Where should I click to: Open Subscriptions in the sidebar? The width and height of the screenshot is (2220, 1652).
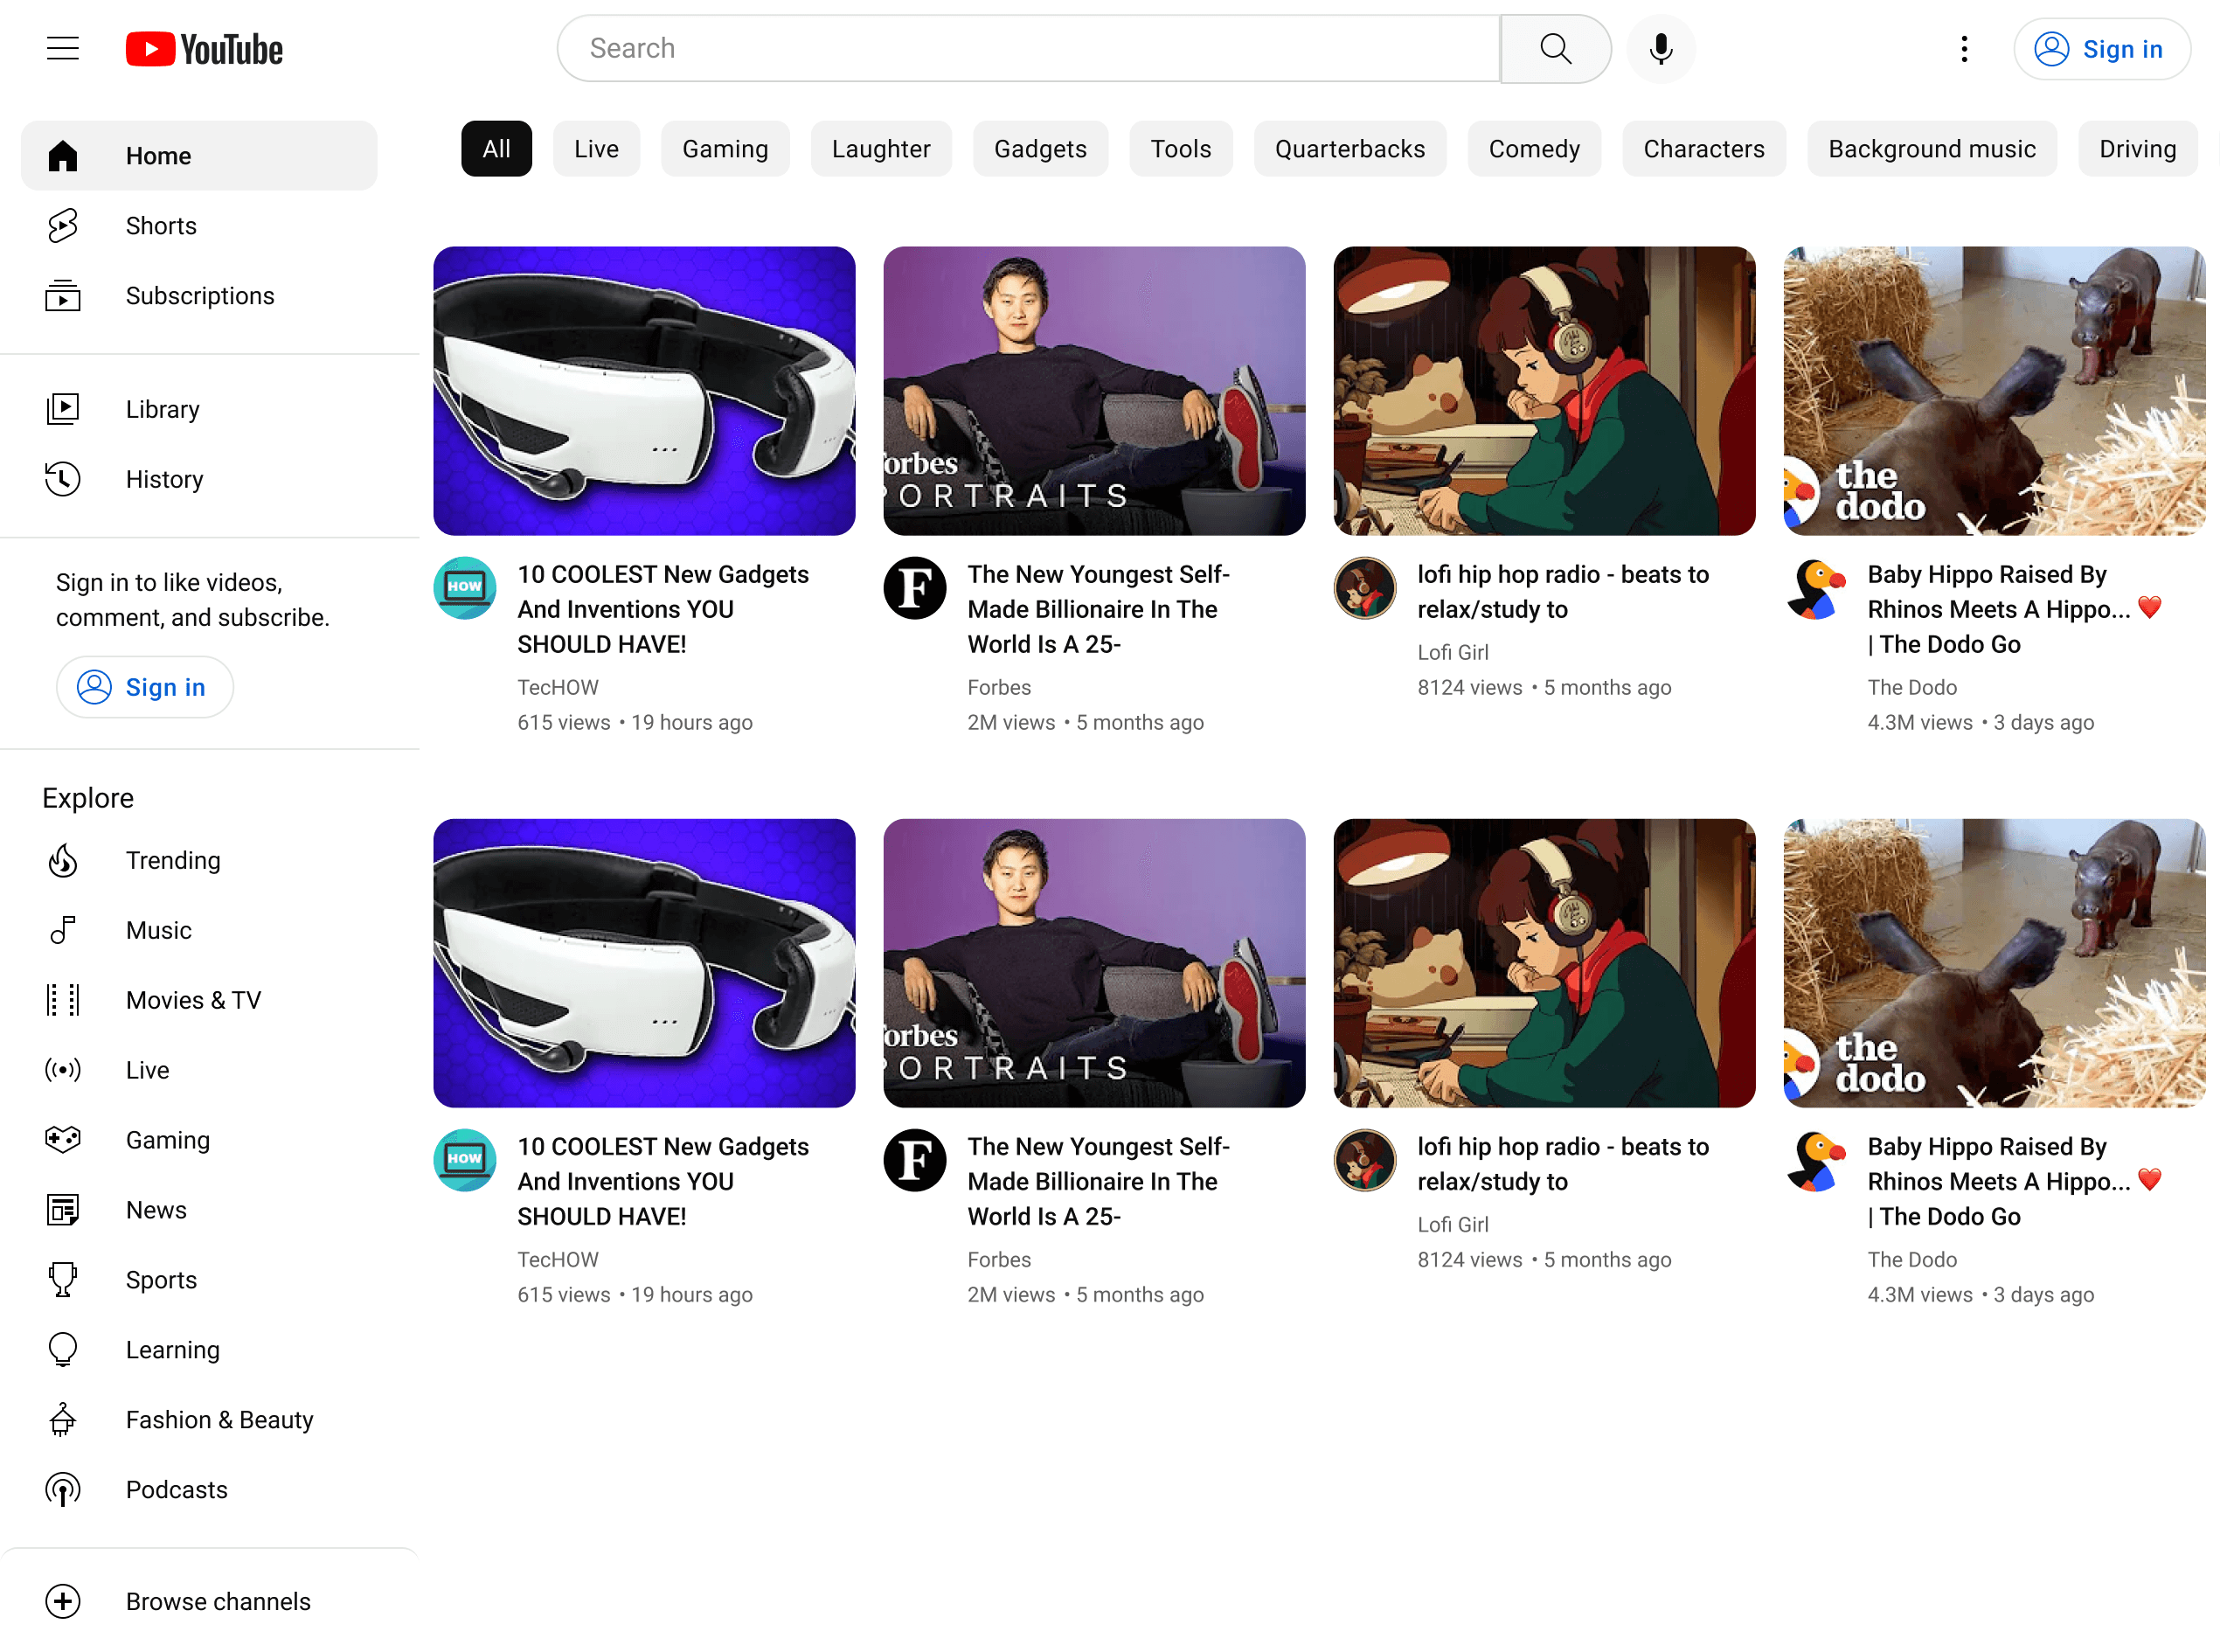click(199, 296)
